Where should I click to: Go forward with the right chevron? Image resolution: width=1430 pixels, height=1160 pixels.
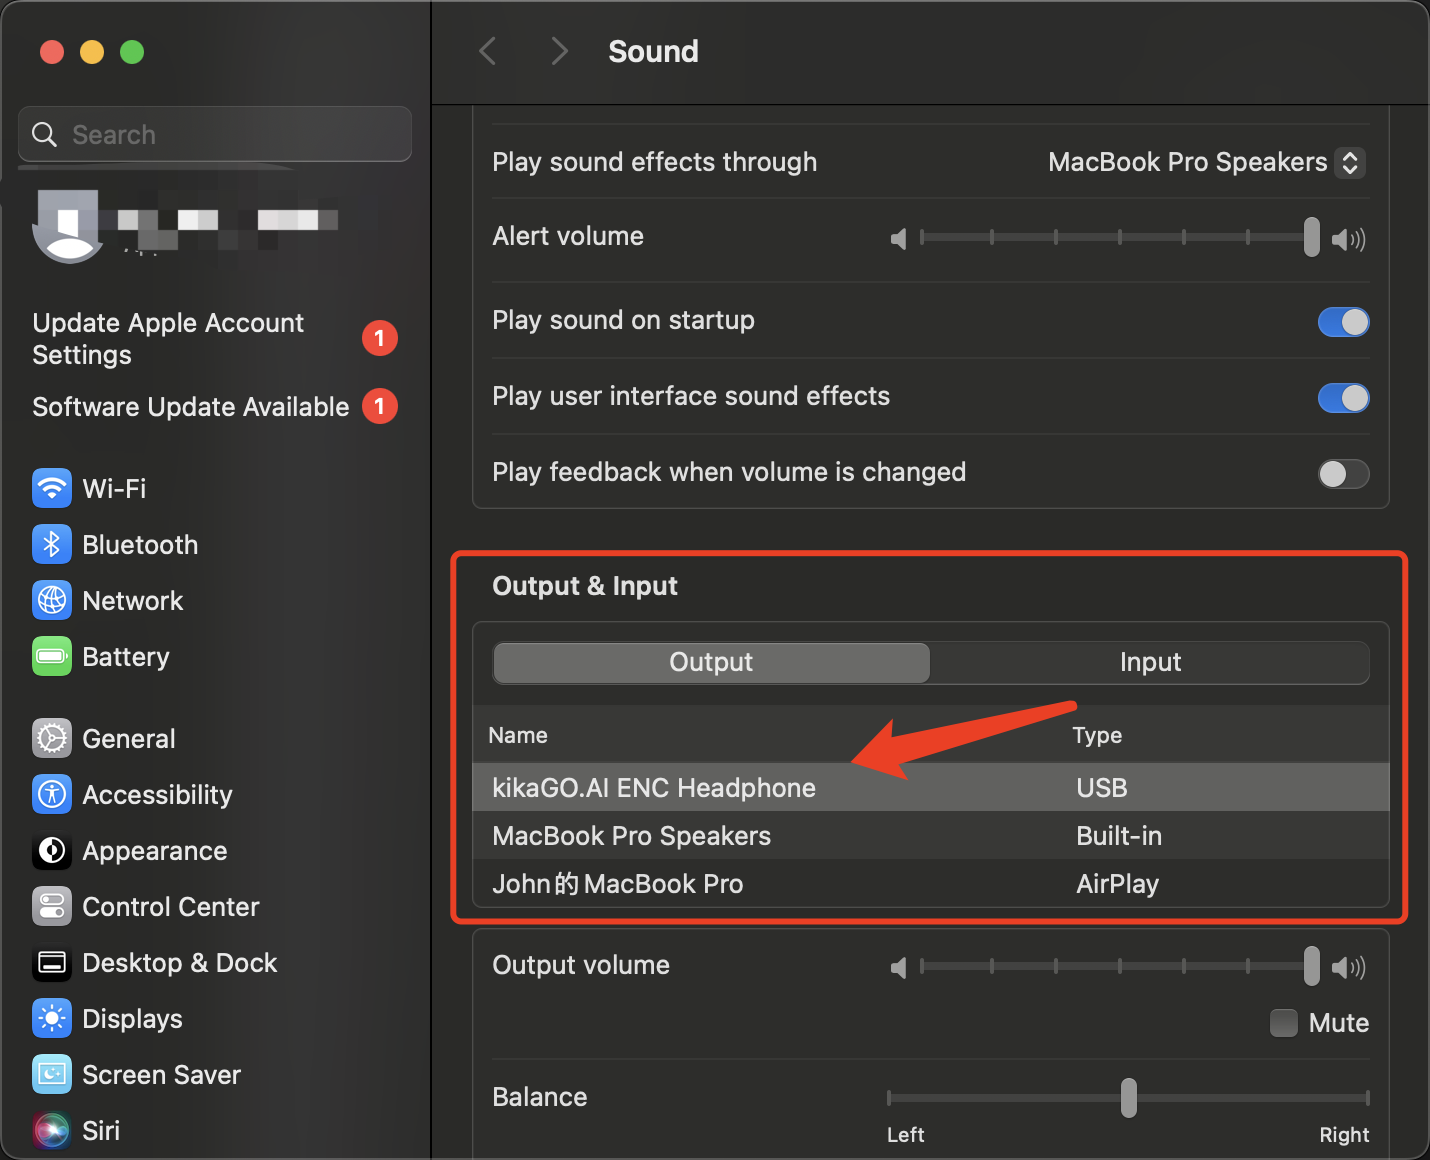559,51
